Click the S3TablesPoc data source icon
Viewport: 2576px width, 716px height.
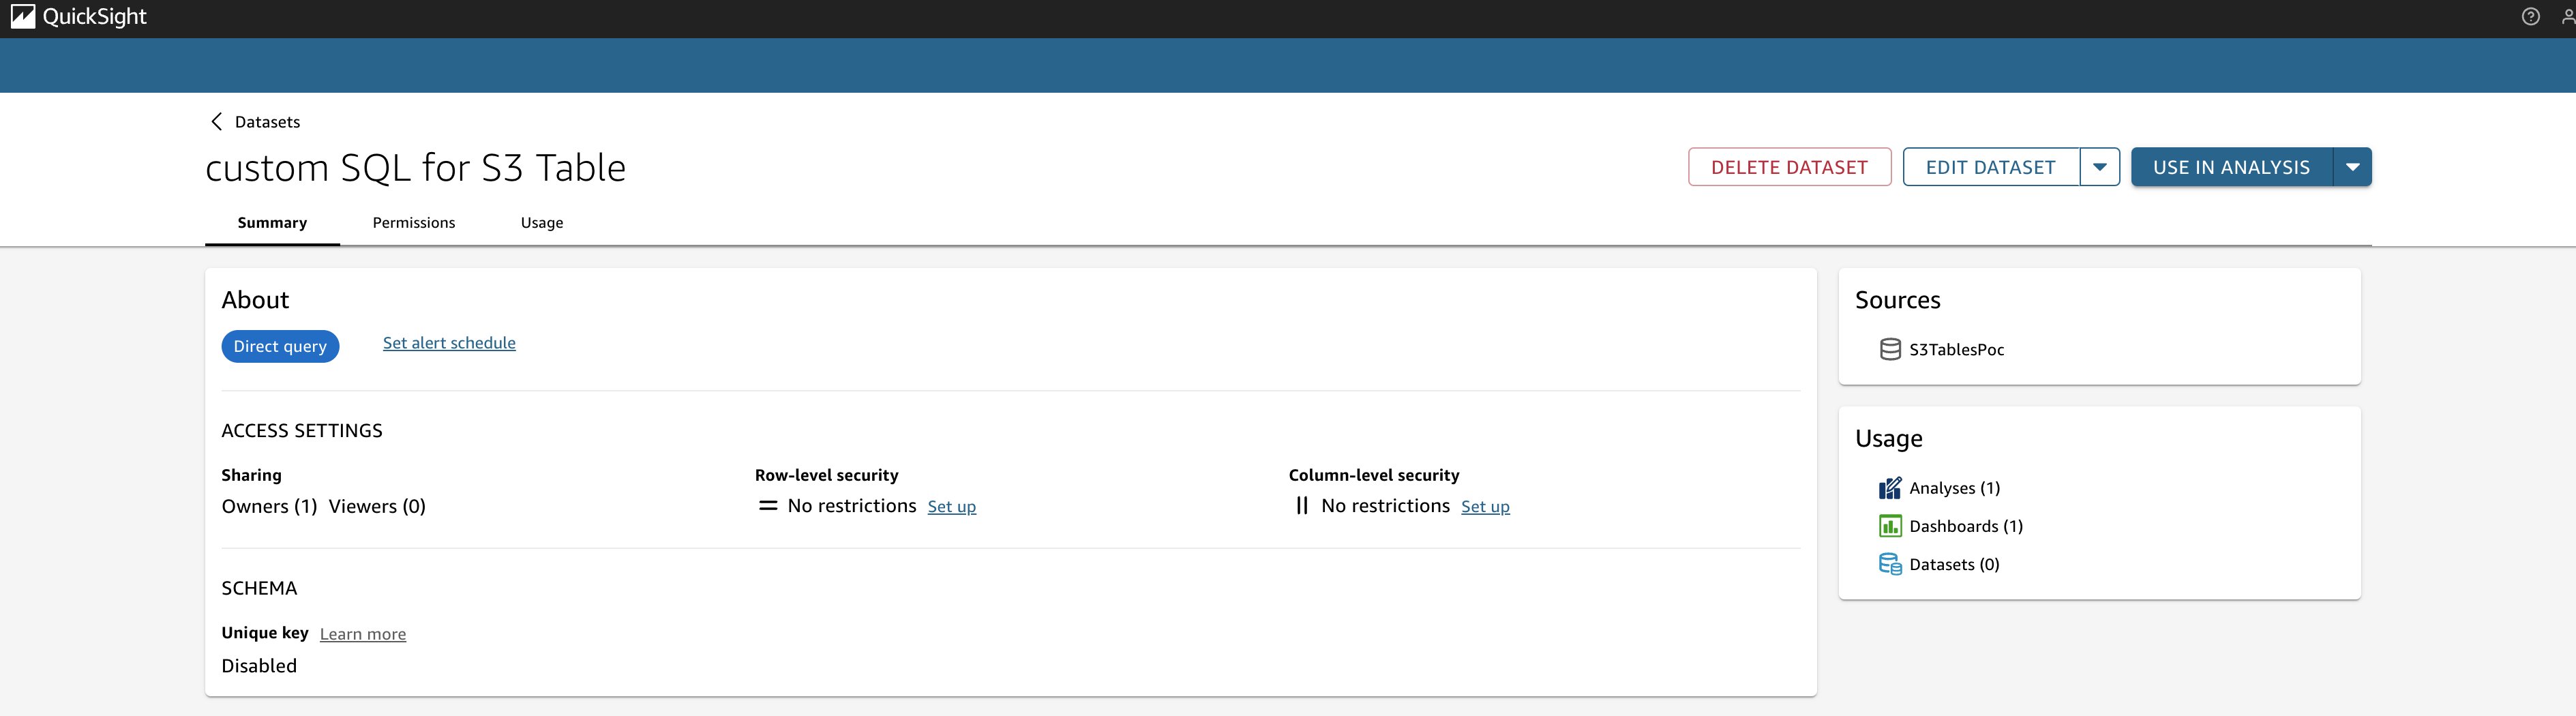[1889, 350]
